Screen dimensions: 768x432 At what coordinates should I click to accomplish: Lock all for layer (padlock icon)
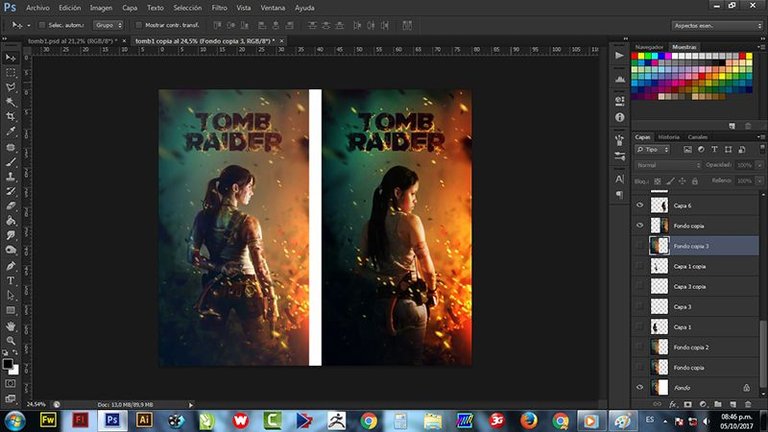695,181
